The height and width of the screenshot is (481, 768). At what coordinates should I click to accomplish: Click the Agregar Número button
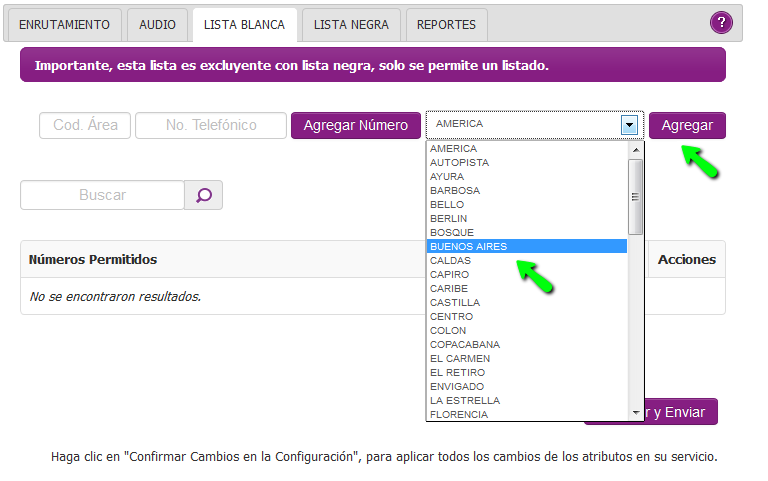coord(356,125)
